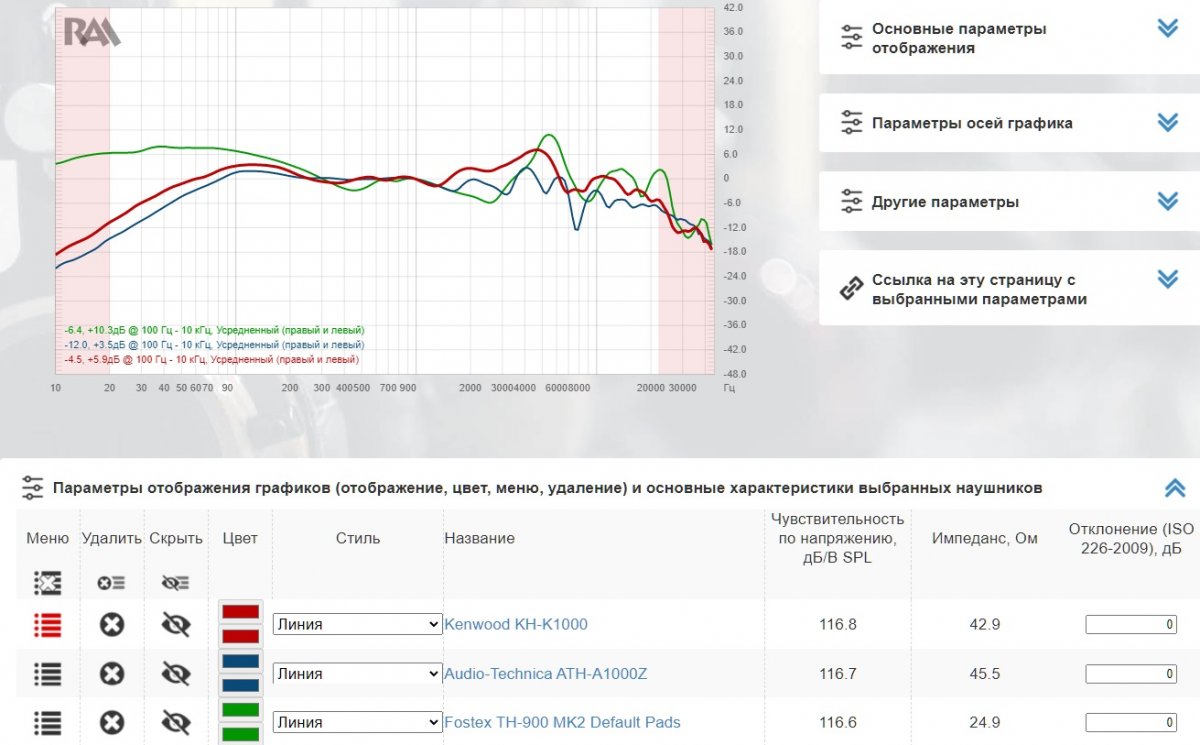Click the upper blue color swatch for Audio-Technica

[x=240, y=661]
